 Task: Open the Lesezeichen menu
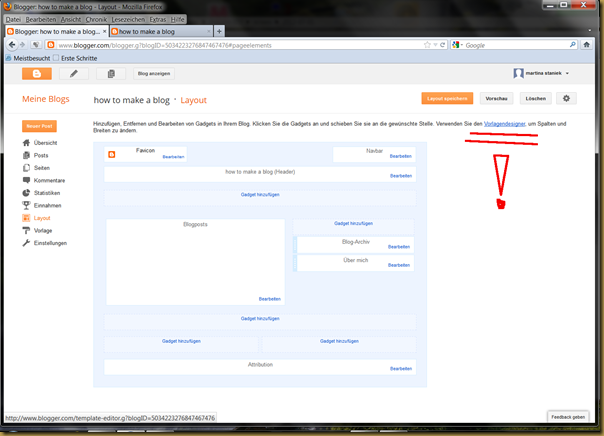pyautogui.click(x=128, y=19)
